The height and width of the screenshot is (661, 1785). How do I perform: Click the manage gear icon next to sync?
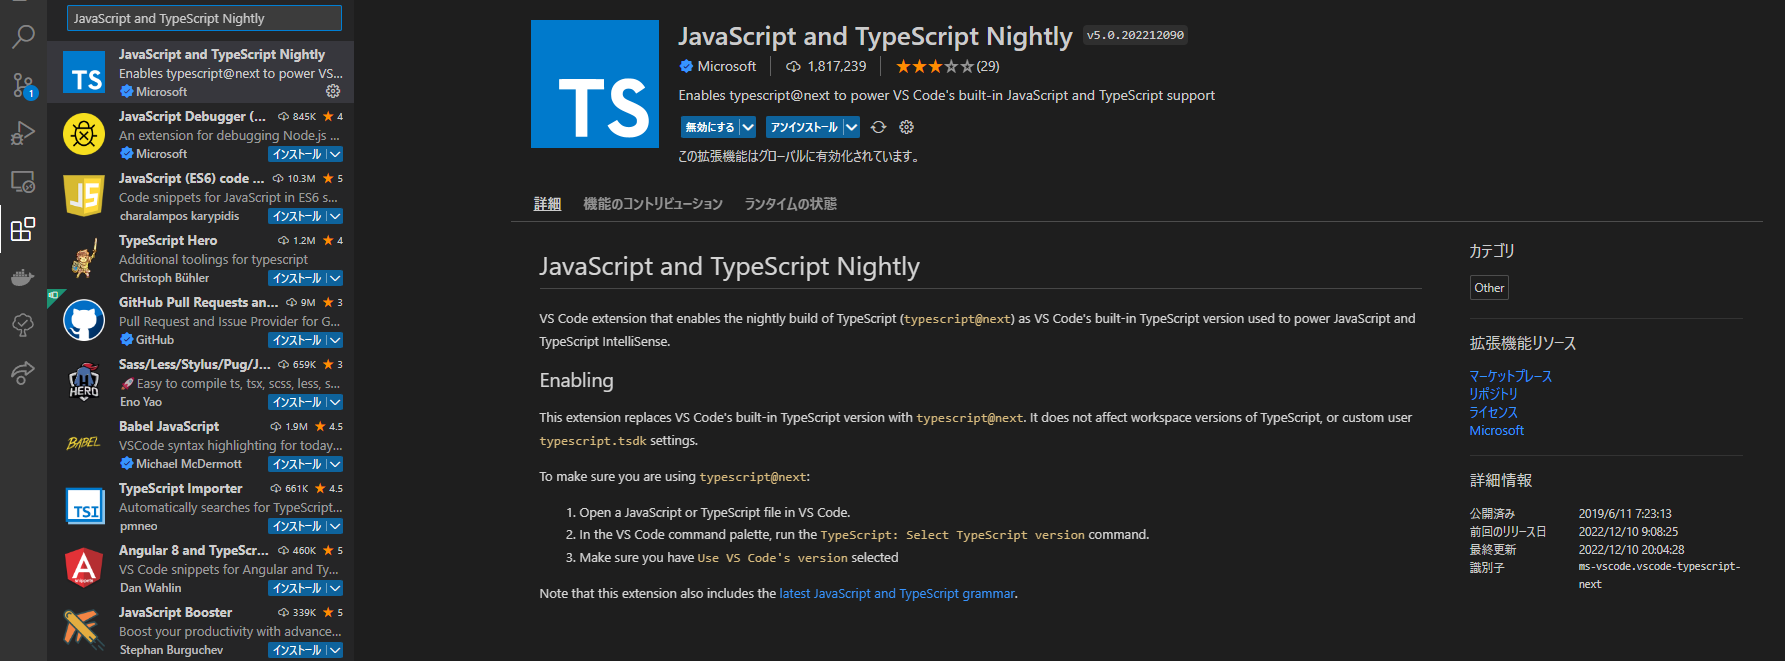(906, 127)
